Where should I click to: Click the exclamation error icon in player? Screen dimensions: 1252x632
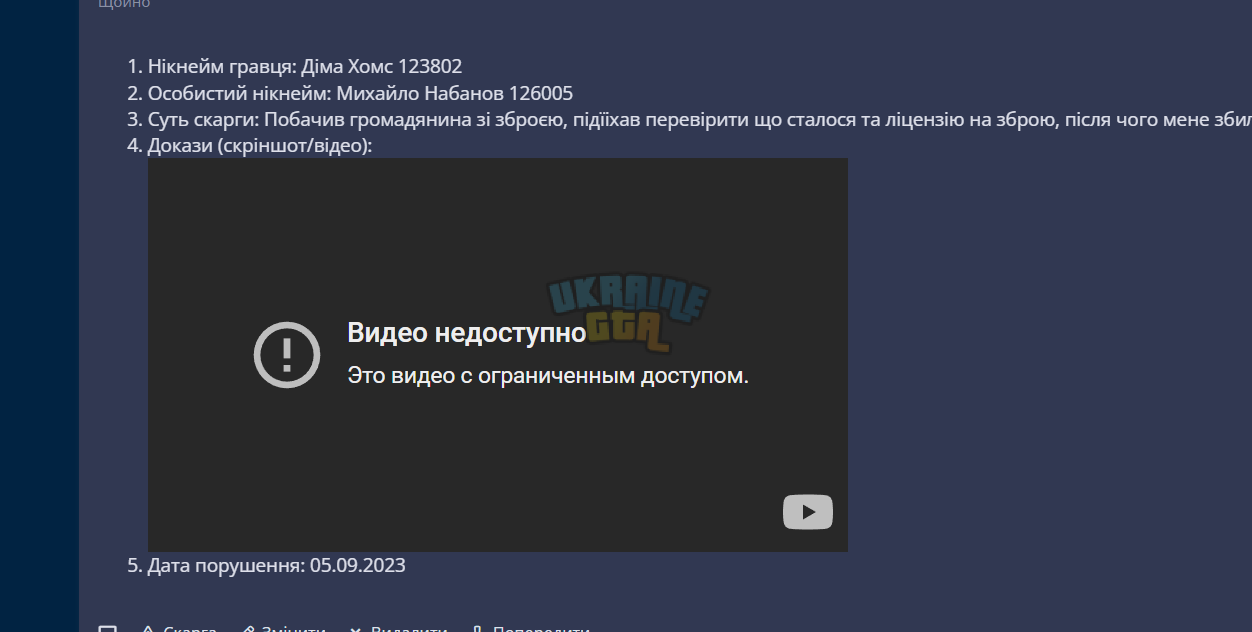(x=287, y=355)
